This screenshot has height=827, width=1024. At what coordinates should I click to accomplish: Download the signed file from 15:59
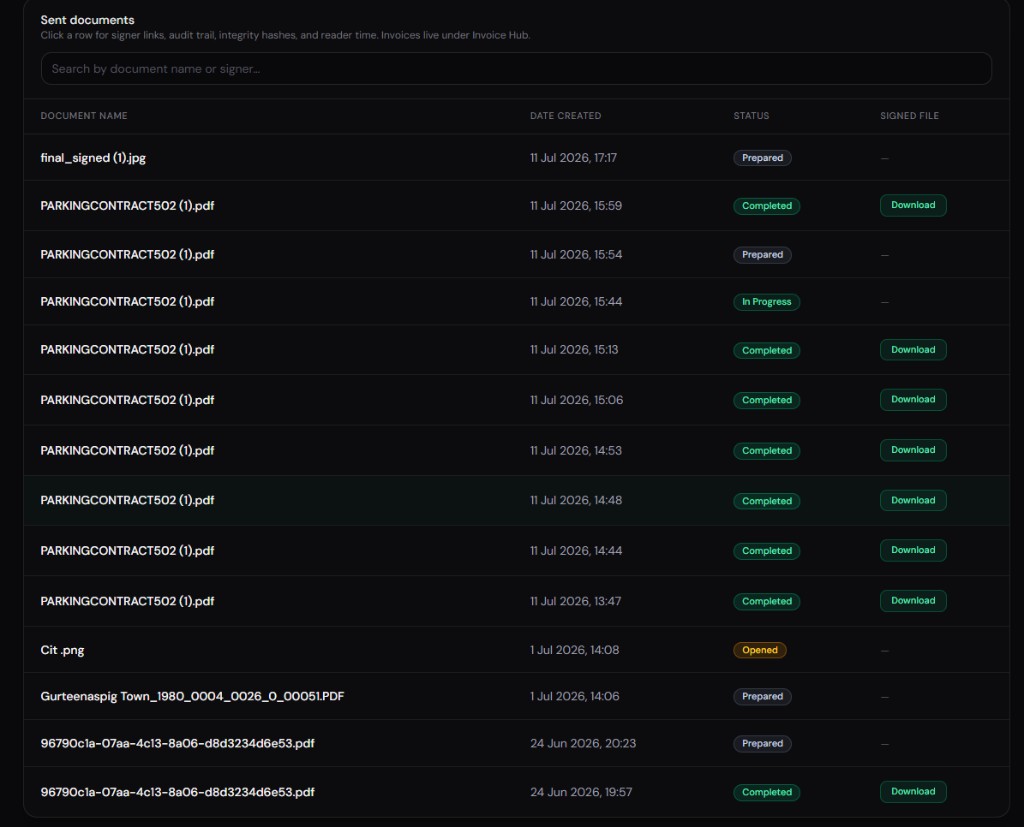(x=912, y=205)
